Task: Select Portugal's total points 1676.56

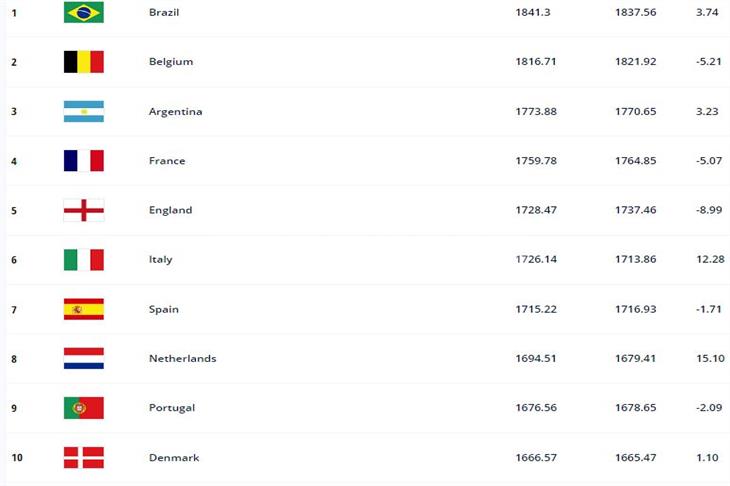Action: 536,408
